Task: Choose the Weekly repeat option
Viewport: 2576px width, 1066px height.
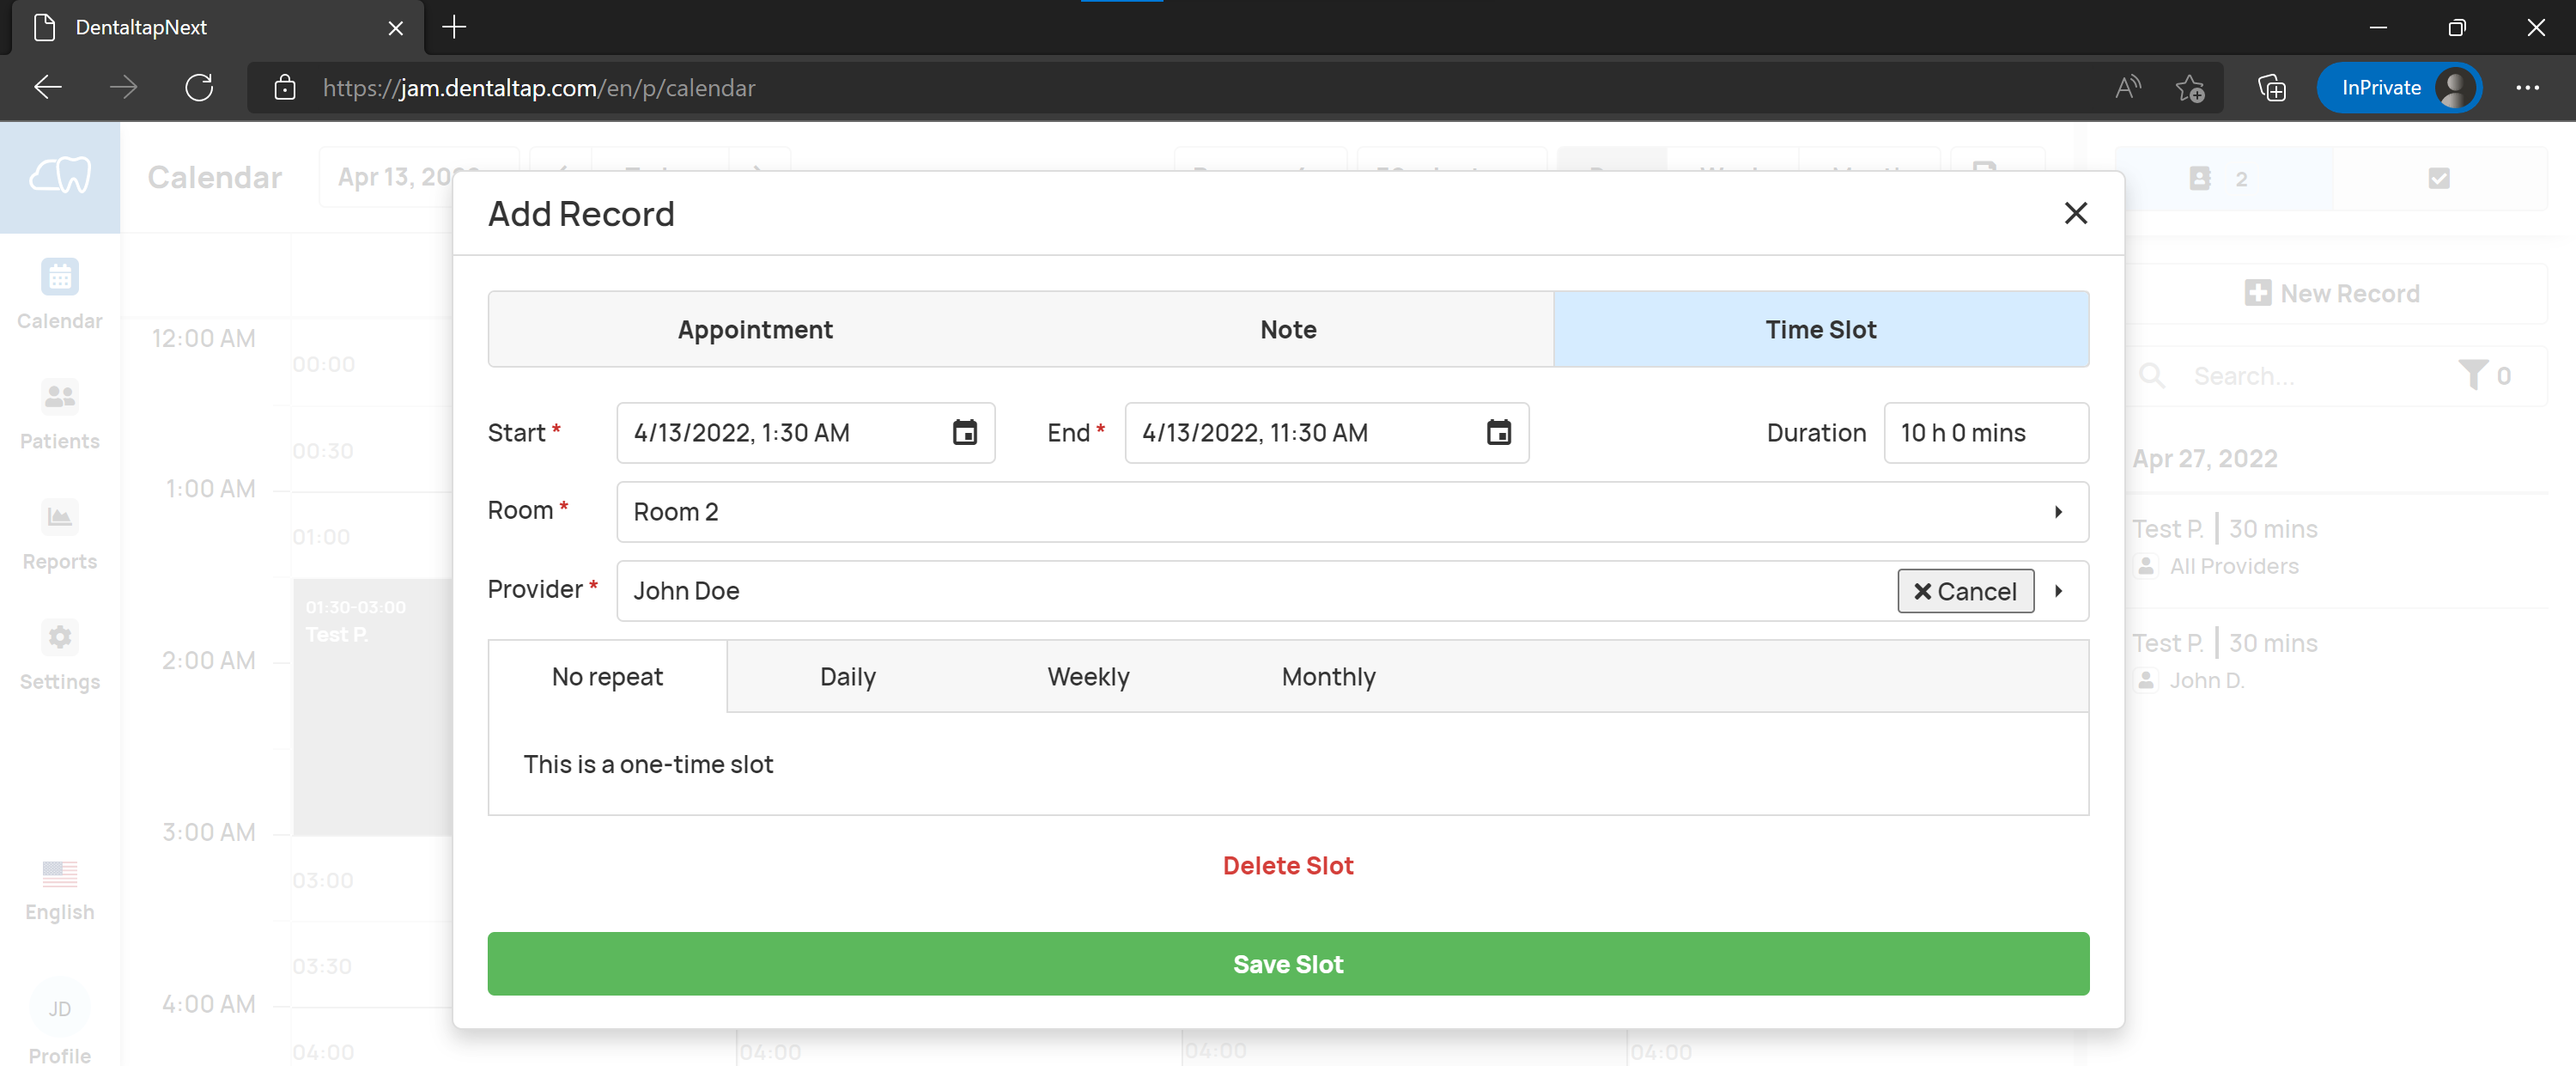Action: tap(1088, 677)
